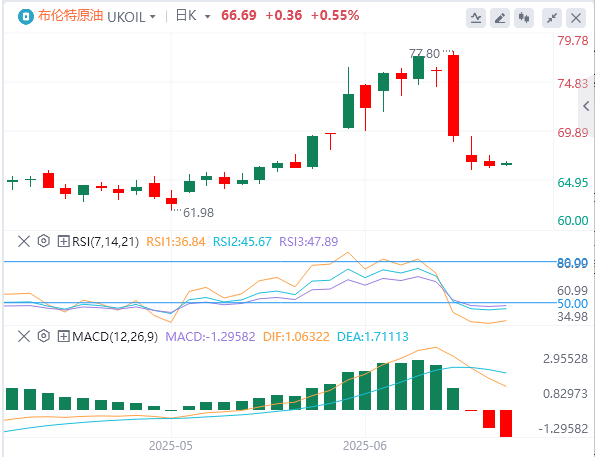Expand the right side panel arrow

tap(586, 106)
